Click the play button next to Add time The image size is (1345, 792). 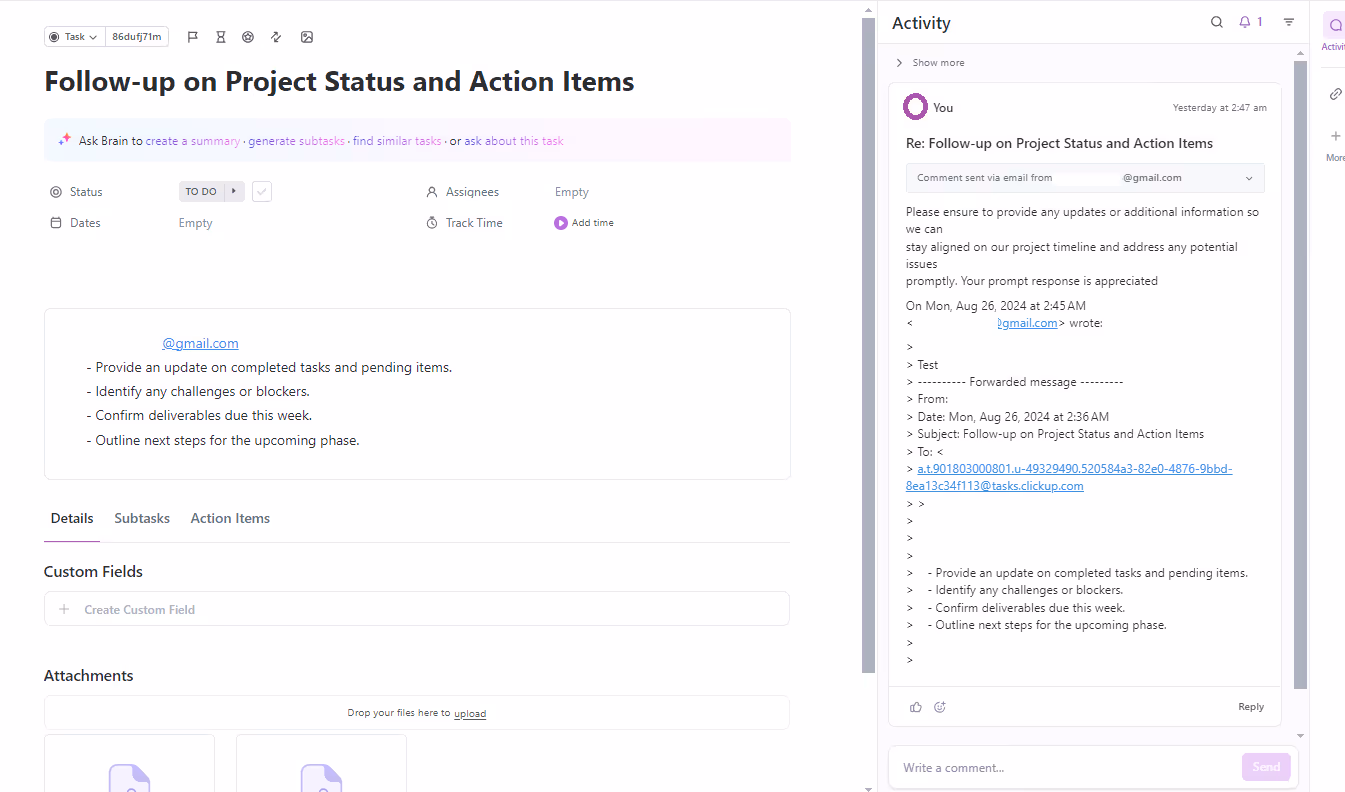point(561,223)
